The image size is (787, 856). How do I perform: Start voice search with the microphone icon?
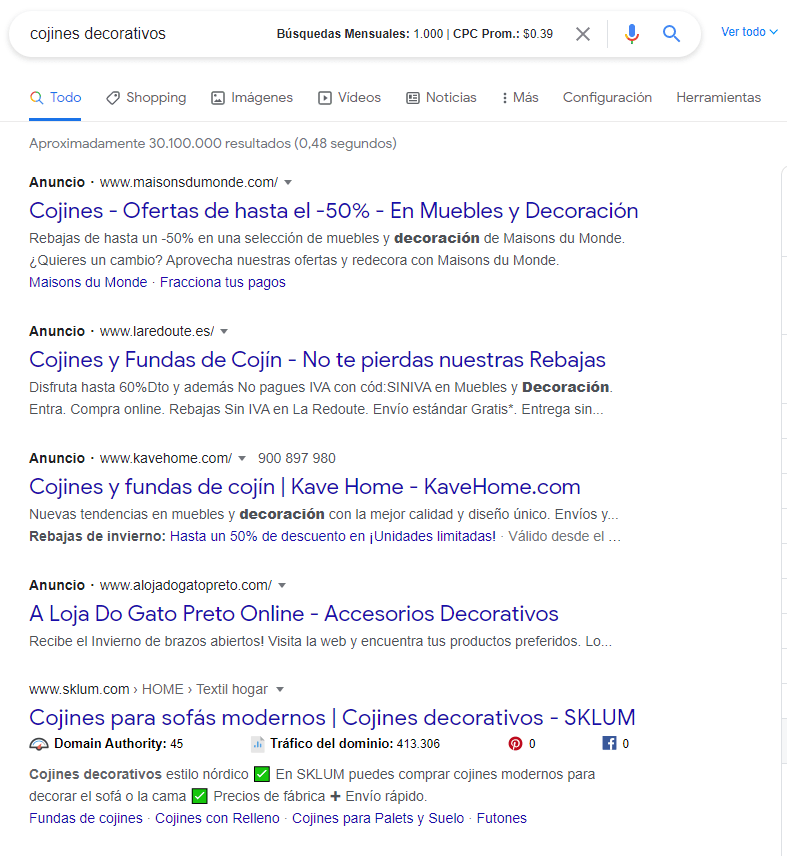tap(631, 34)
